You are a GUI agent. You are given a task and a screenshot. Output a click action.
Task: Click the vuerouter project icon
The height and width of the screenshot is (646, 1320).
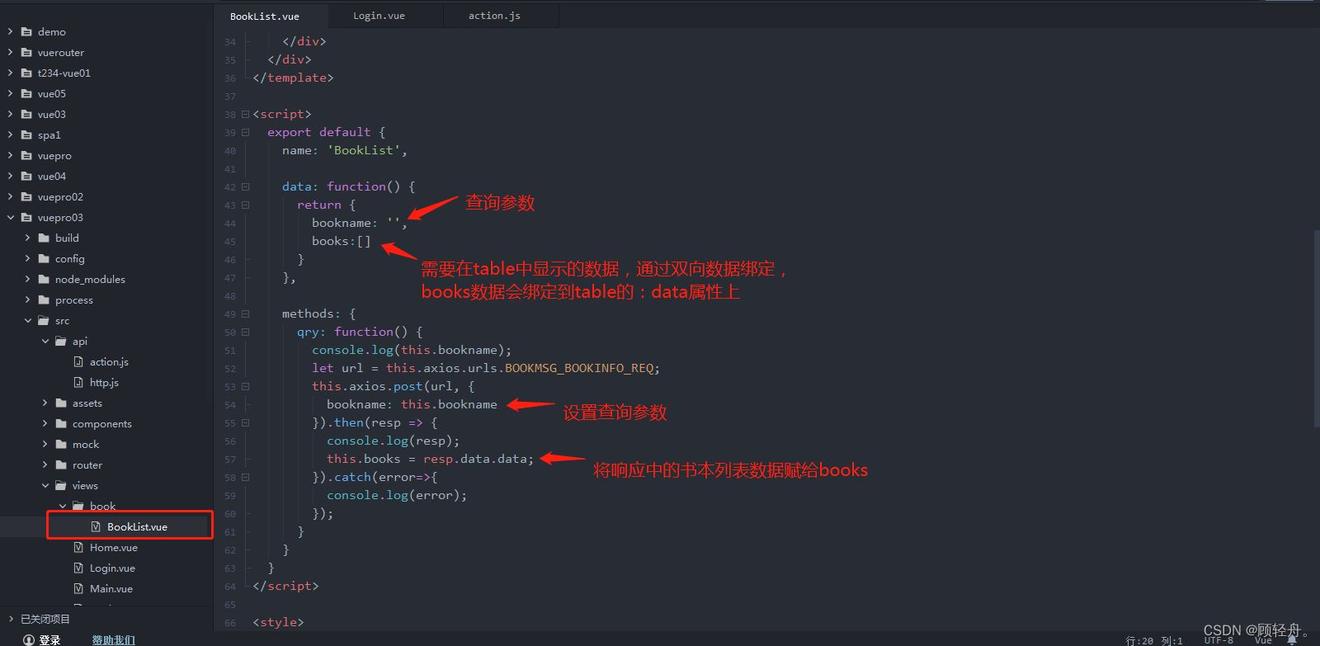27,53
